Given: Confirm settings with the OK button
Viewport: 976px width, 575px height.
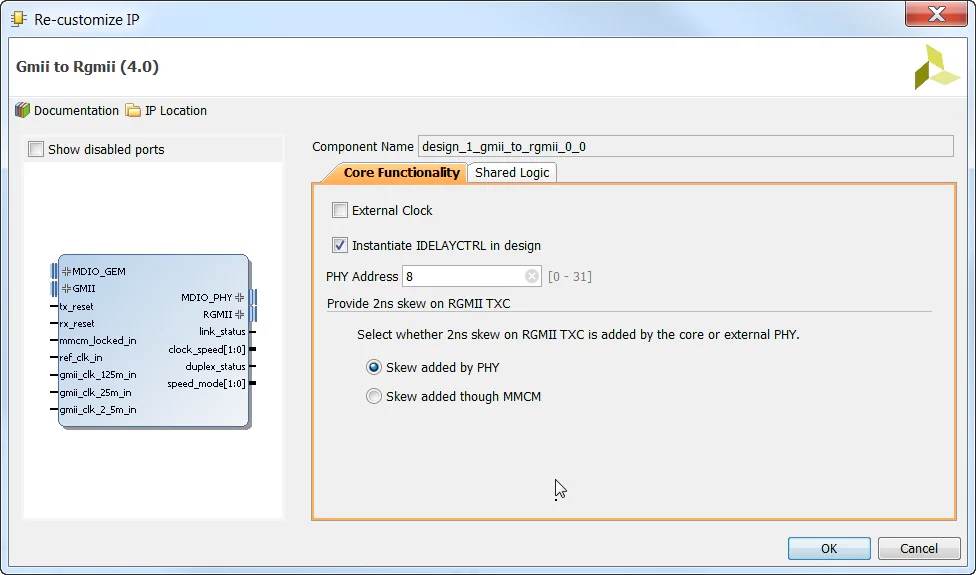Looking at the screenshot, I should [829, 548].
